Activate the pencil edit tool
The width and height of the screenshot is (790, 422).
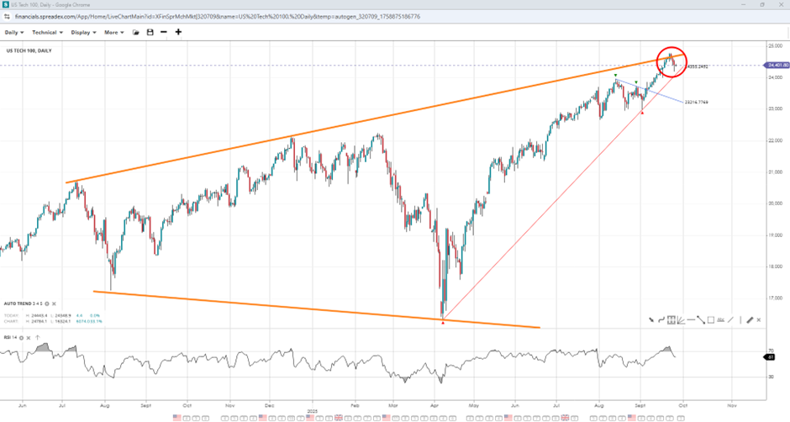pyautogui.click(x=749, y=320)
